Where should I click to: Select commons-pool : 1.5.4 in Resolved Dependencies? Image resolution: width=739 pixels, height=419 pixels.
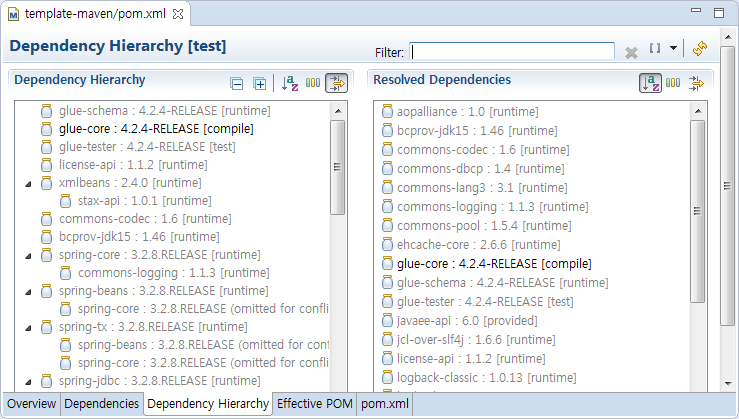(484, 226)
